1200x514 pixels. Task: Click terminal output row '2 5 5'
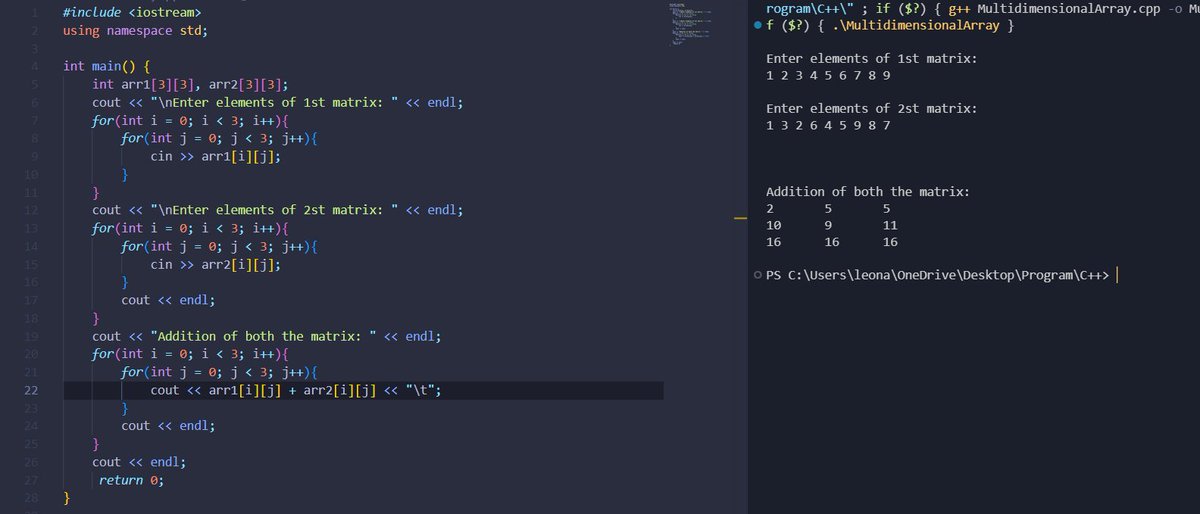[828, 208]
